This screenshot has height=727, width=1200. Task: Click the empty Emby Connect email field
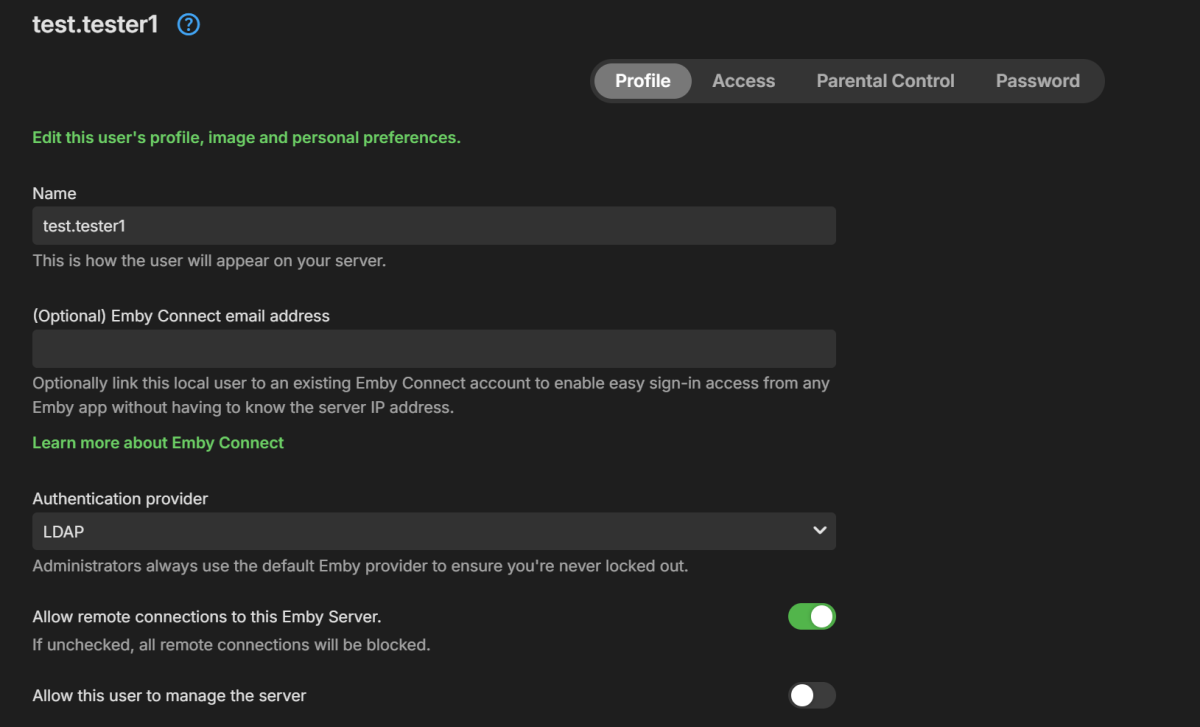pos(433,349)
